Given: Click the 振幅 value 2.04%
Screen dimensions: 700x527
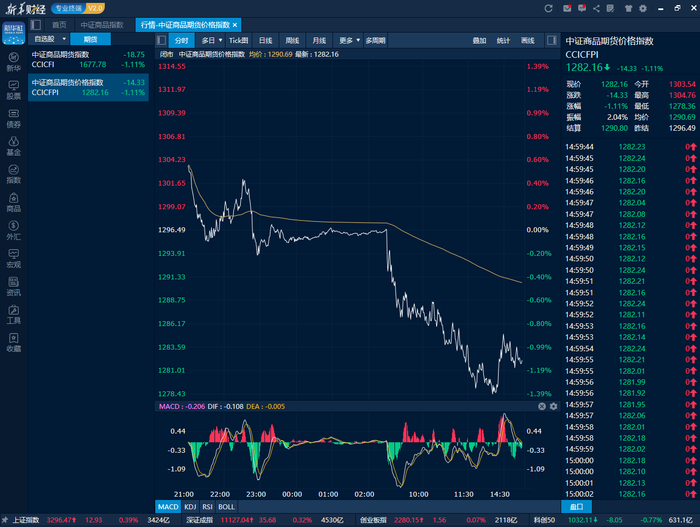Looking at the screenshot, I should tap(617, 117).
